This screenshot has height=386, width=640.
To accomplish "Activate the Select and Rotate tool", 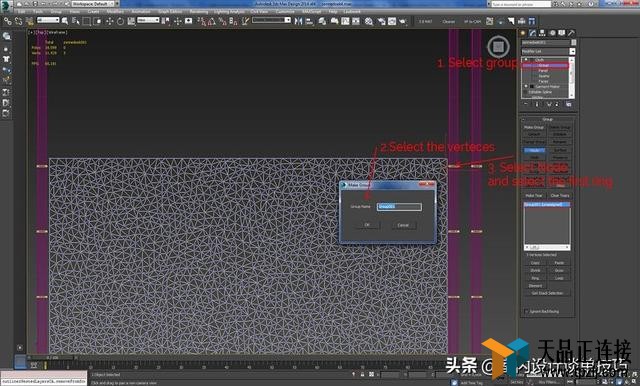I will tap(120, 21).
